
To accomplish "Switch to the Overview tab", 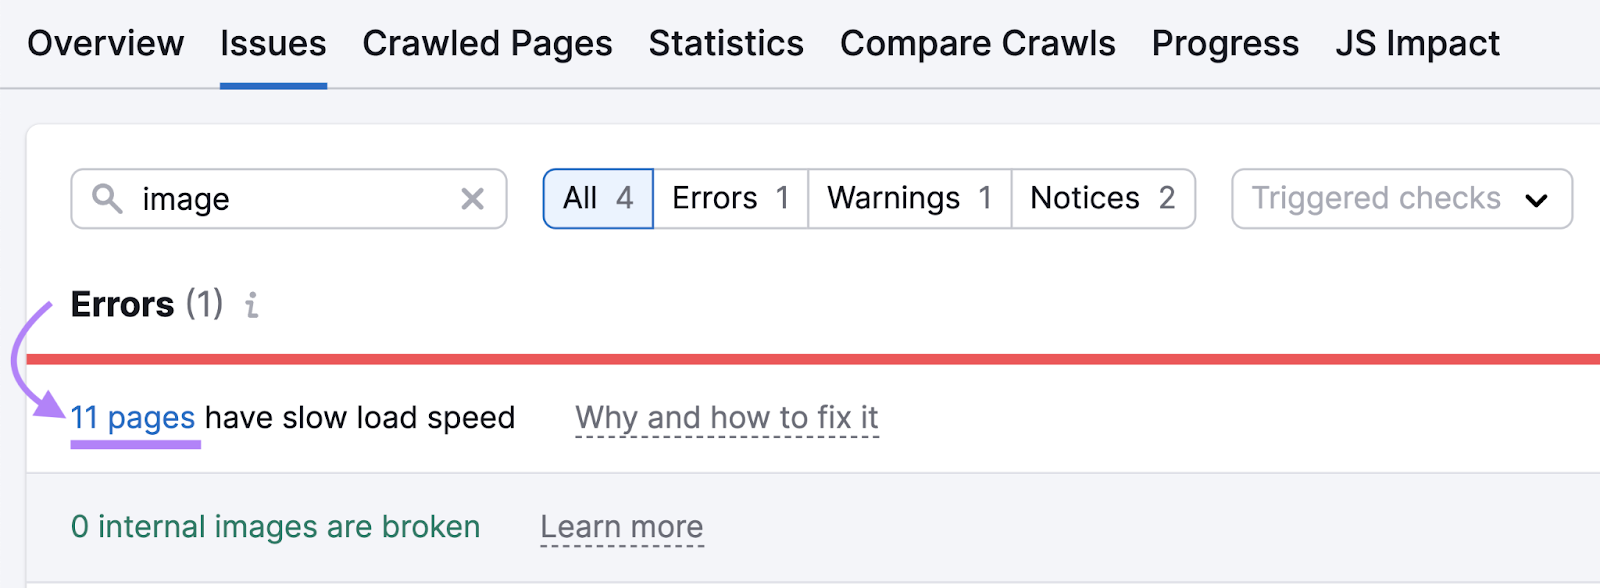I will [x=105, y=43].
